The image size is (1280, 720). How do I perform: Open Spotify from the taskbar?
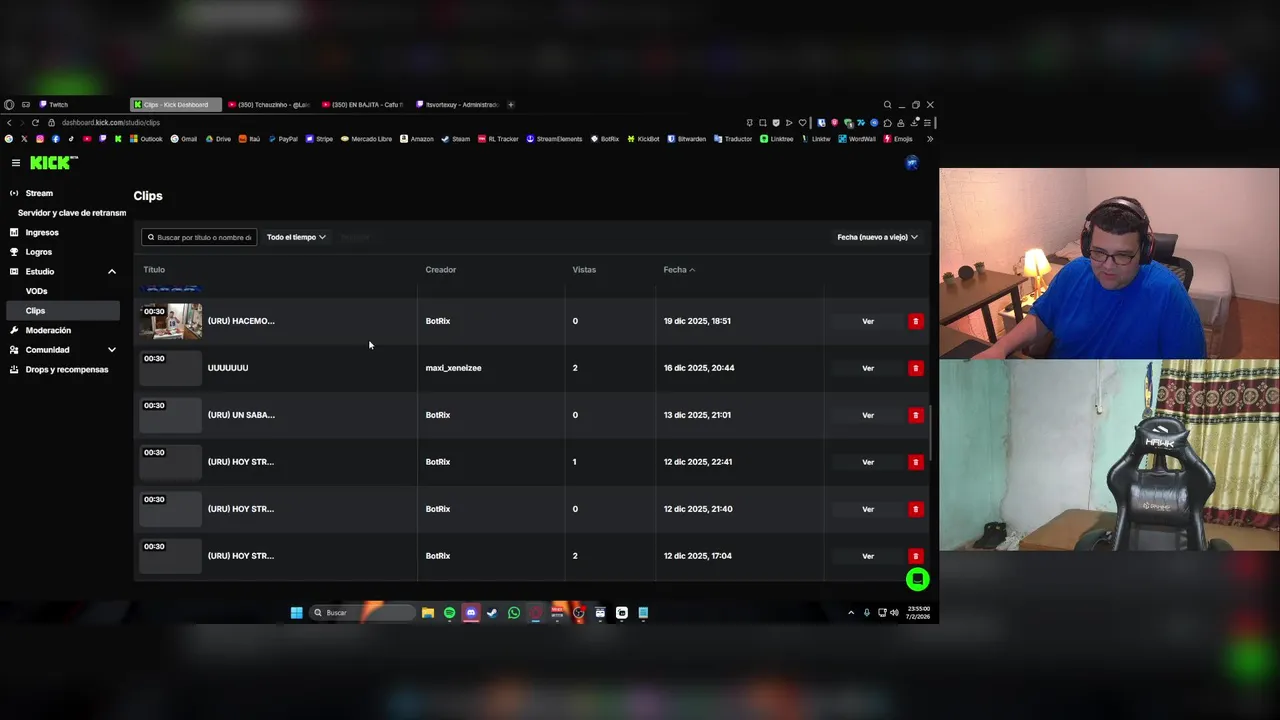(x=449, y=613)
